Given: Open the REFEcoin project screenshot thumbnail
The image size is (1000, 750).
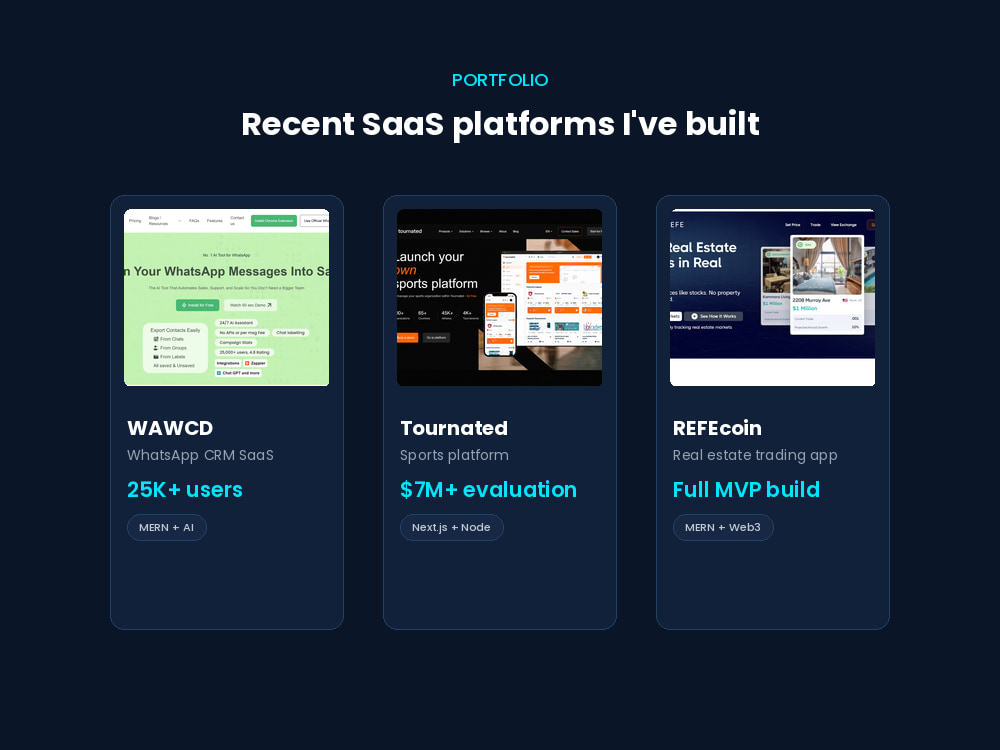Looking at the screenshot, I should (772, 297).
